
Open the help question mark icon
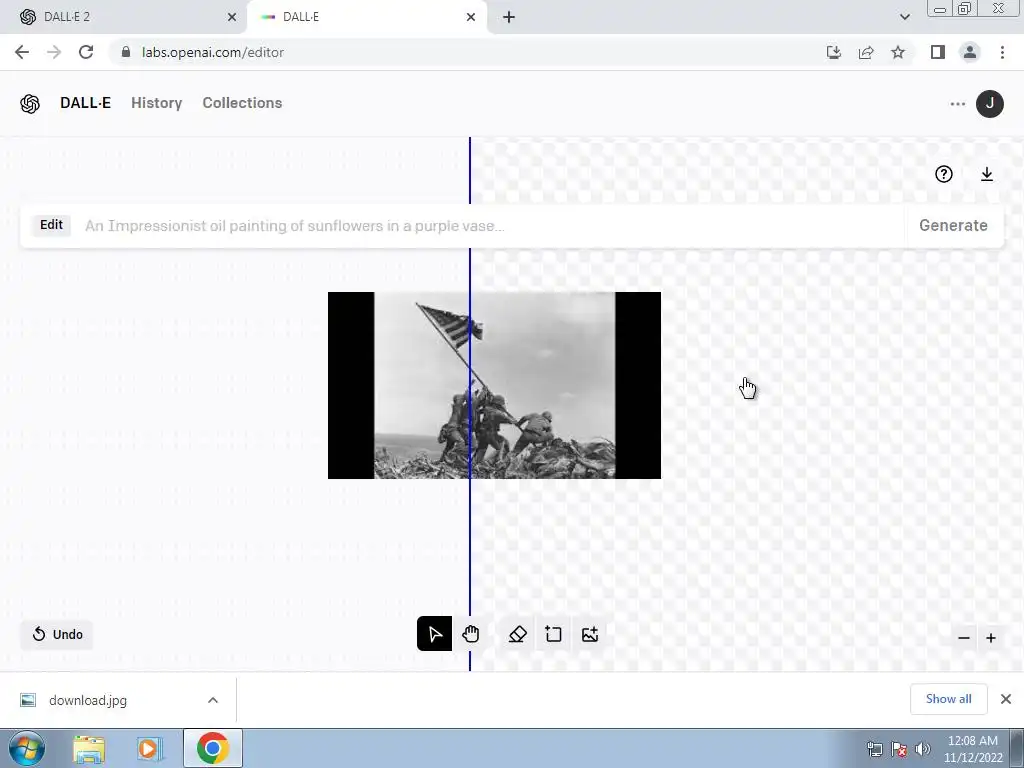pos(944,174)
